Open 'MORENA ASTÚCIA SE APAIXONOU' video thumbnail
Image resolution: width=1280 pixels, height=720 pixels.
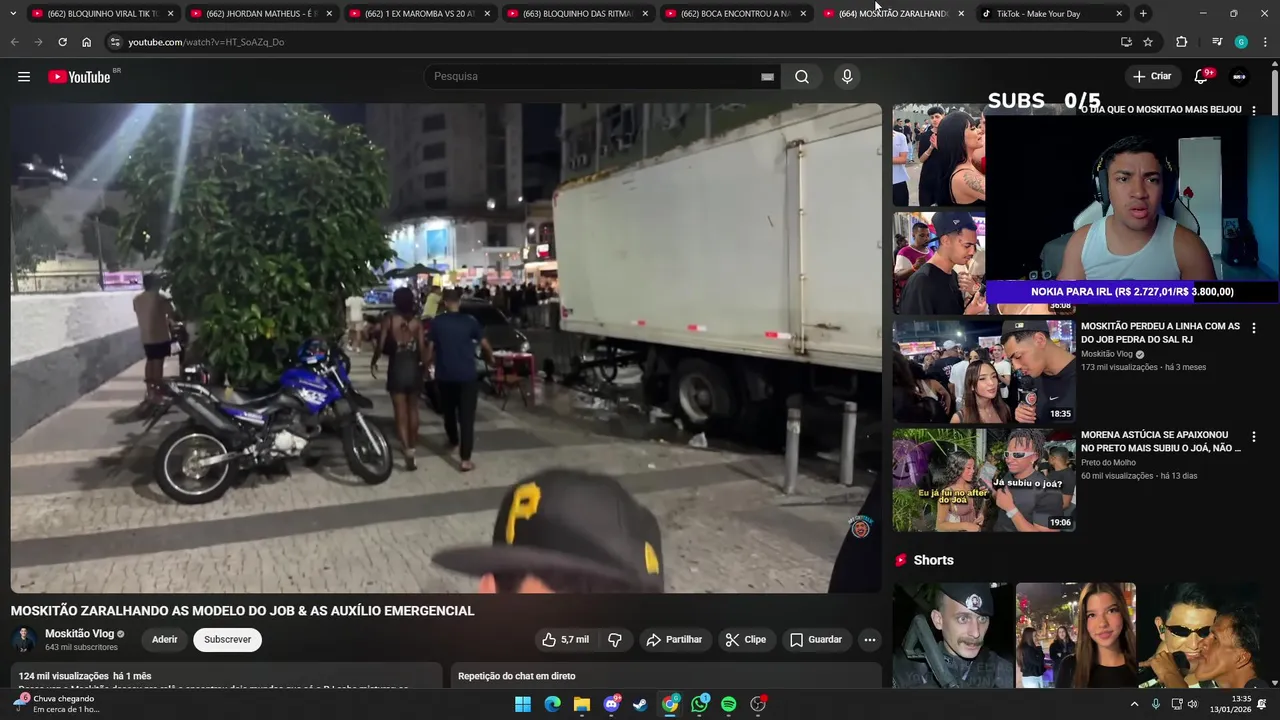(984, 480)
